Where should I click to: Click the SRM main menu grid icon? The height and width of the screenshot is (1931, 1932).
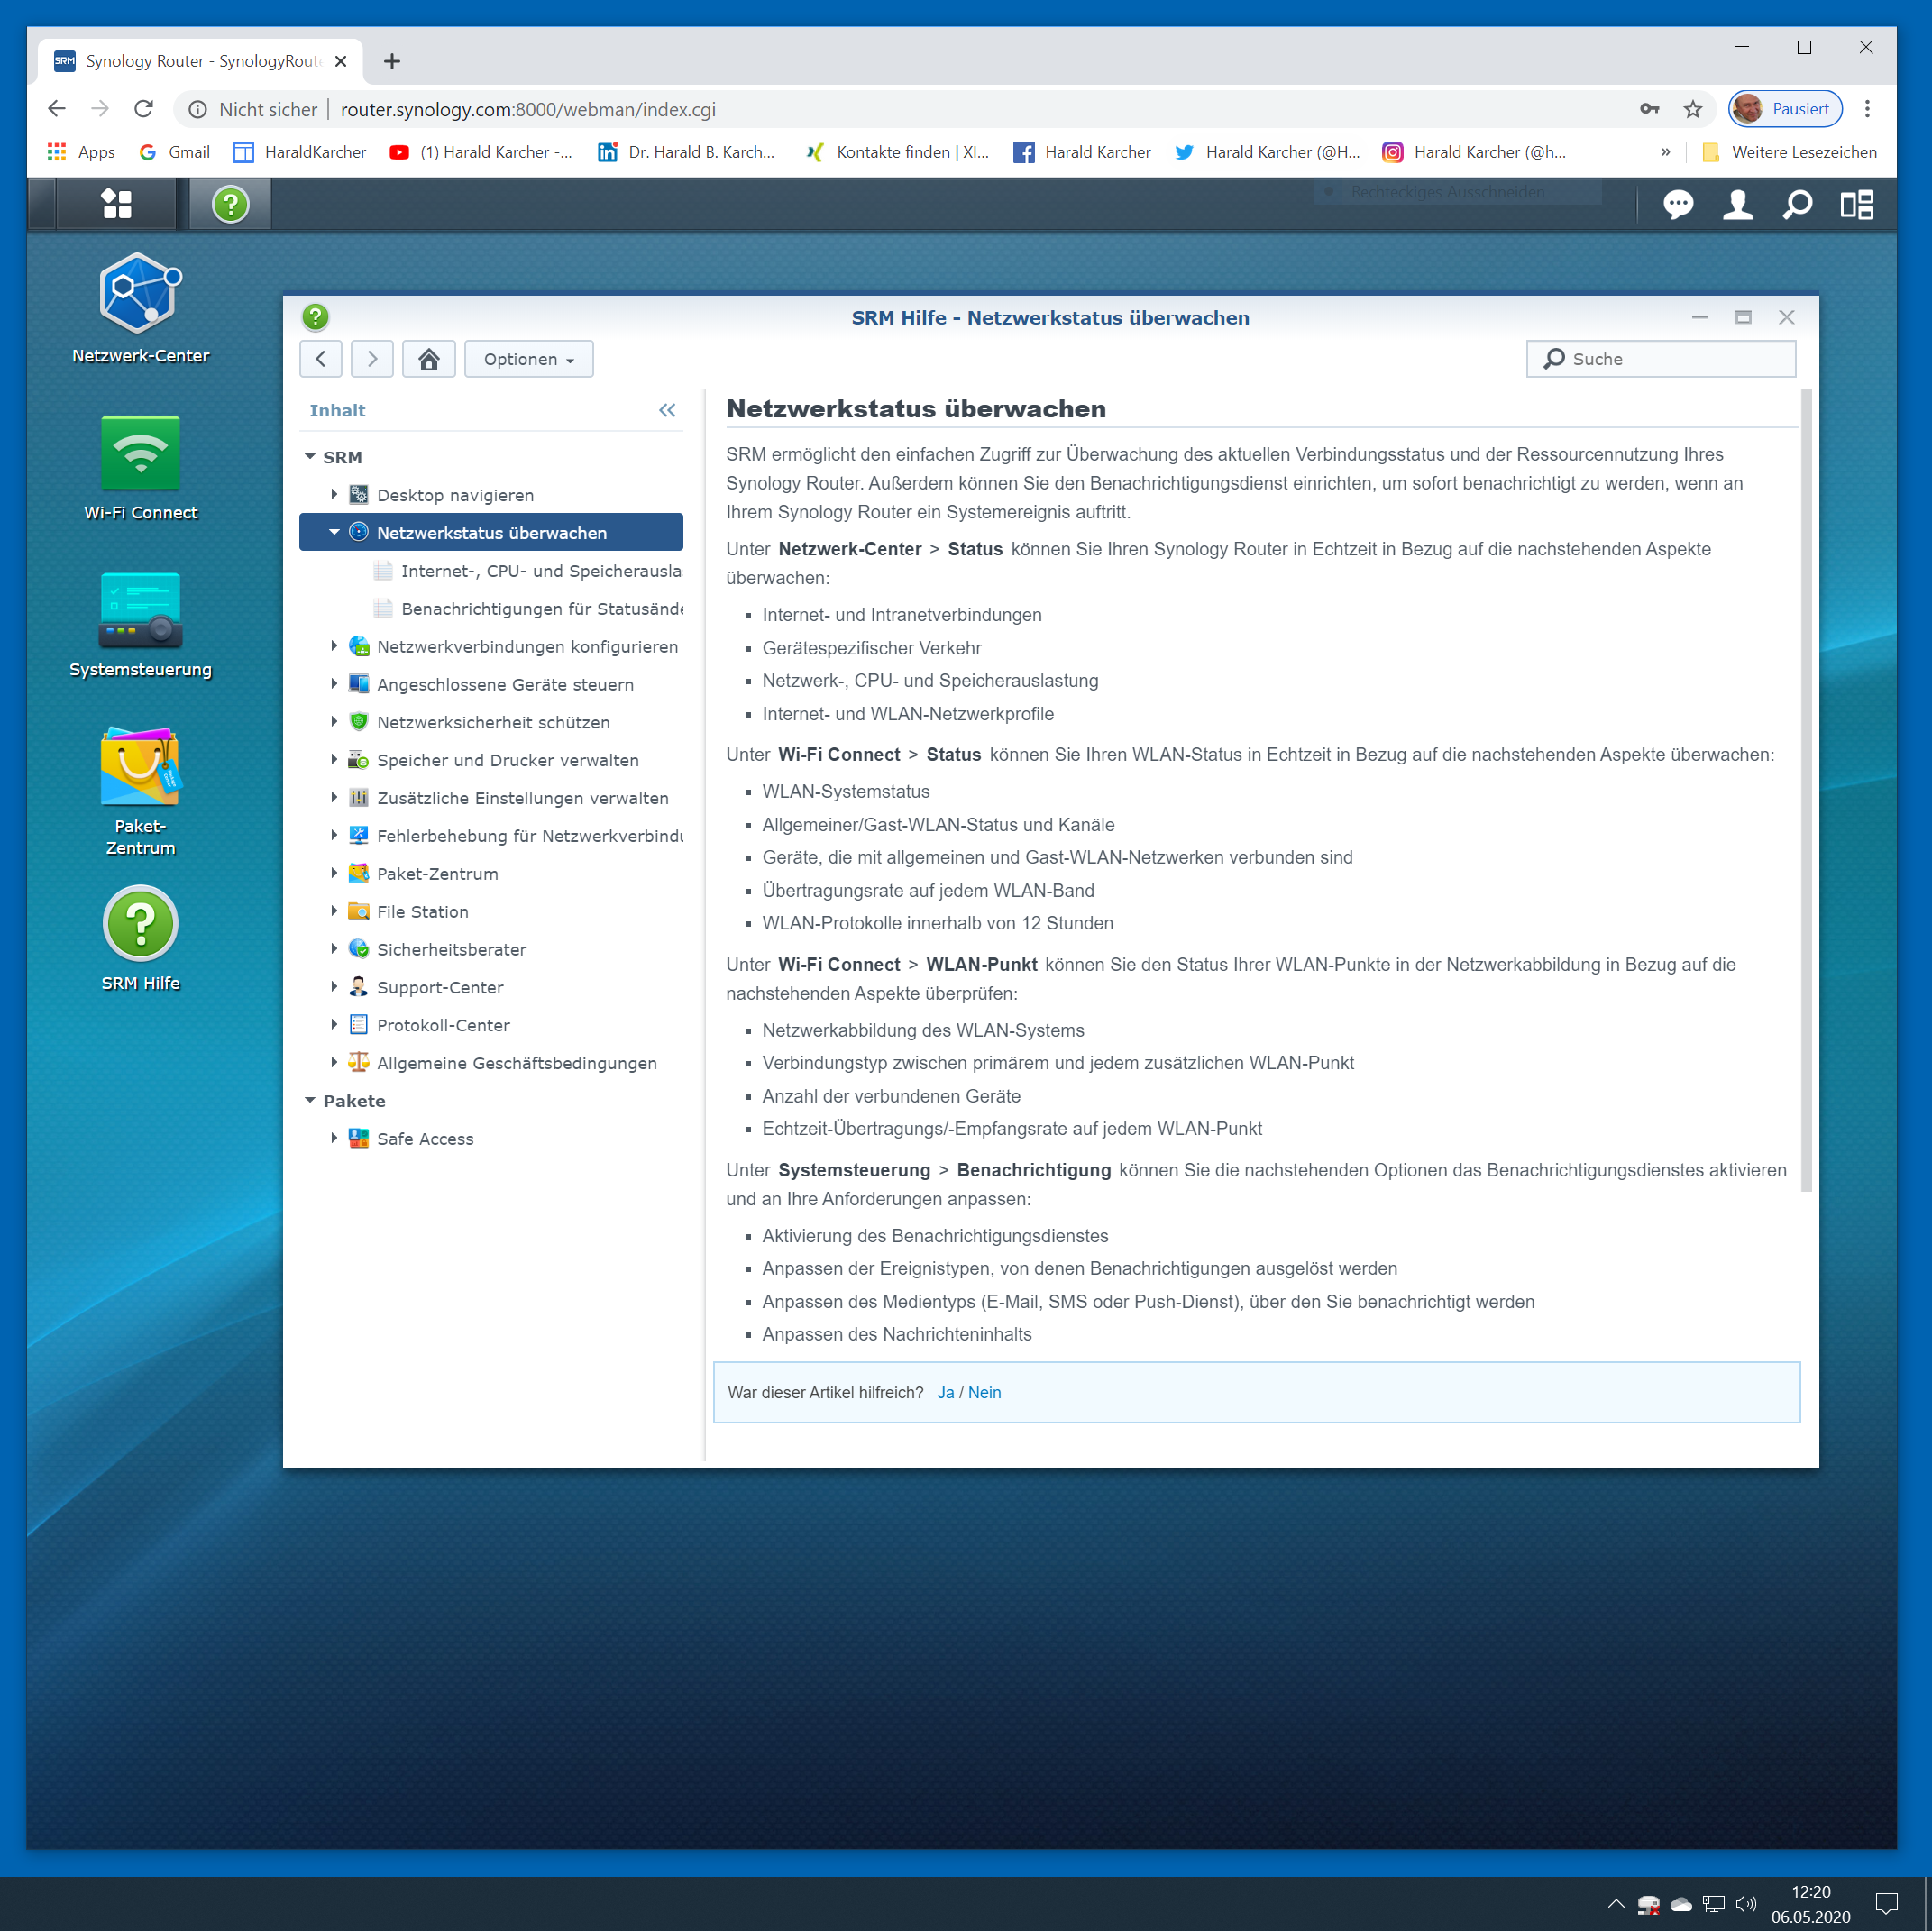pyautogui.click(x=117, y=204)
